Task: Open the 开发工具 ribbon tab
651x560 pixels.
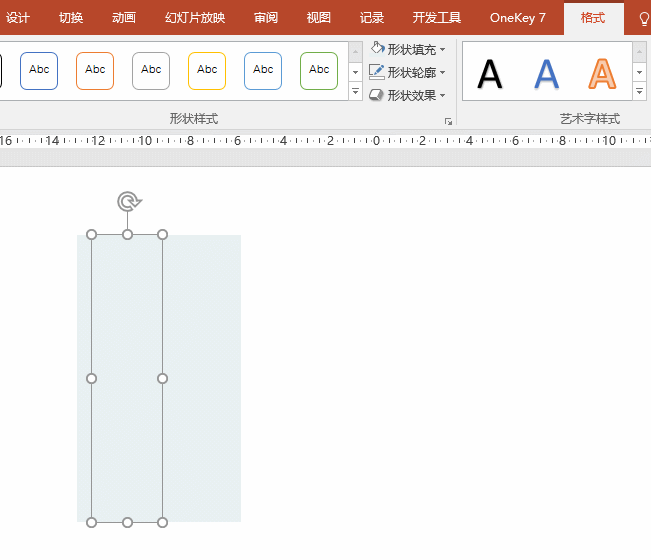Action: [x=437, y=18]
